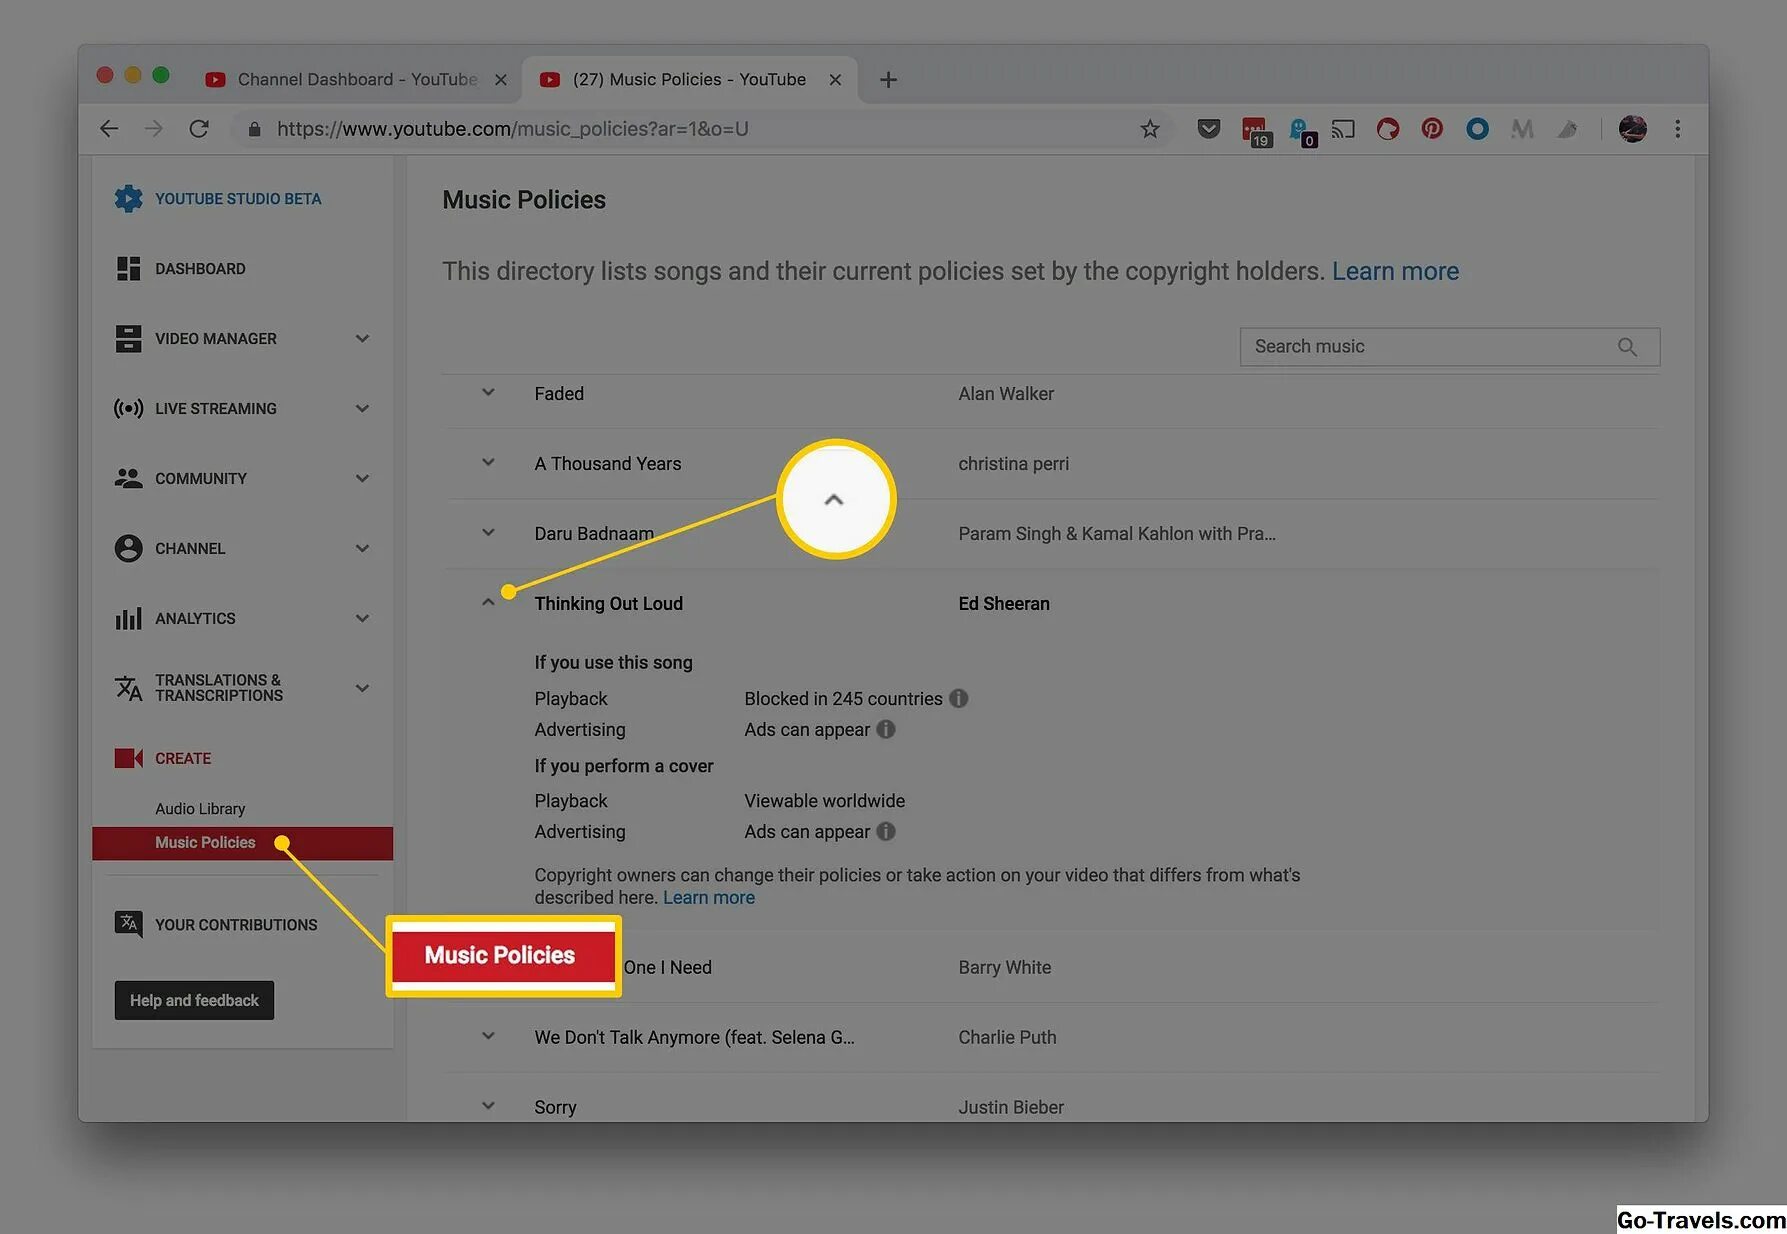The height and width of the screenshot is (1234, 1787).
Task: Click Translations & Transcriptions icon
Action: point(128,688)
